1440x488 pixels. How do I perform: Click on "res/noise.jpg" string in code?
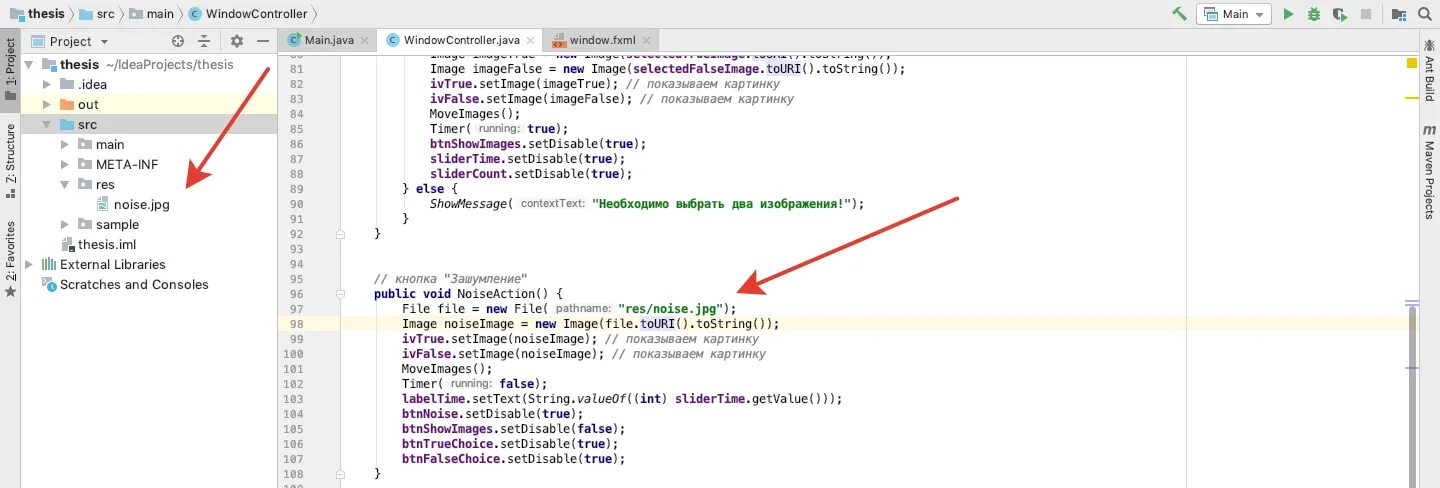pos(672,309)
